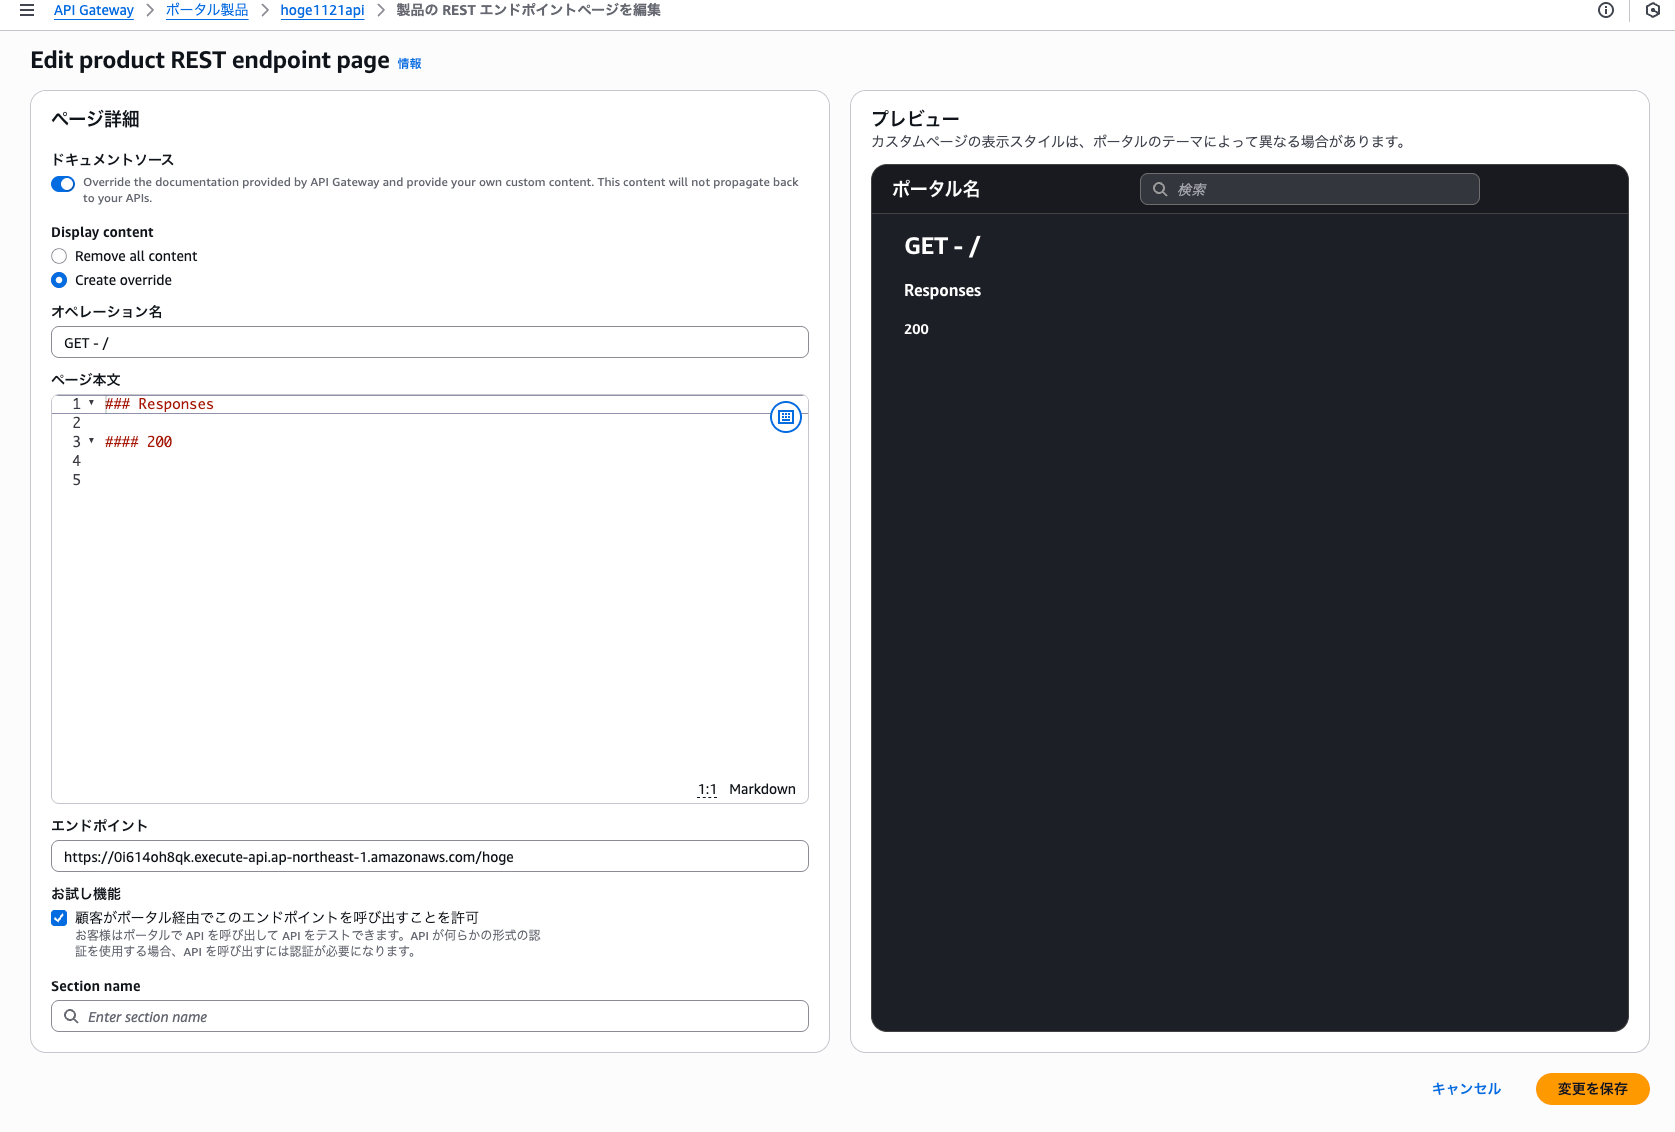The image size is (1675, 1132).
Task: Click the editor preferences icon in code editor
Action: tap(786, 417)
